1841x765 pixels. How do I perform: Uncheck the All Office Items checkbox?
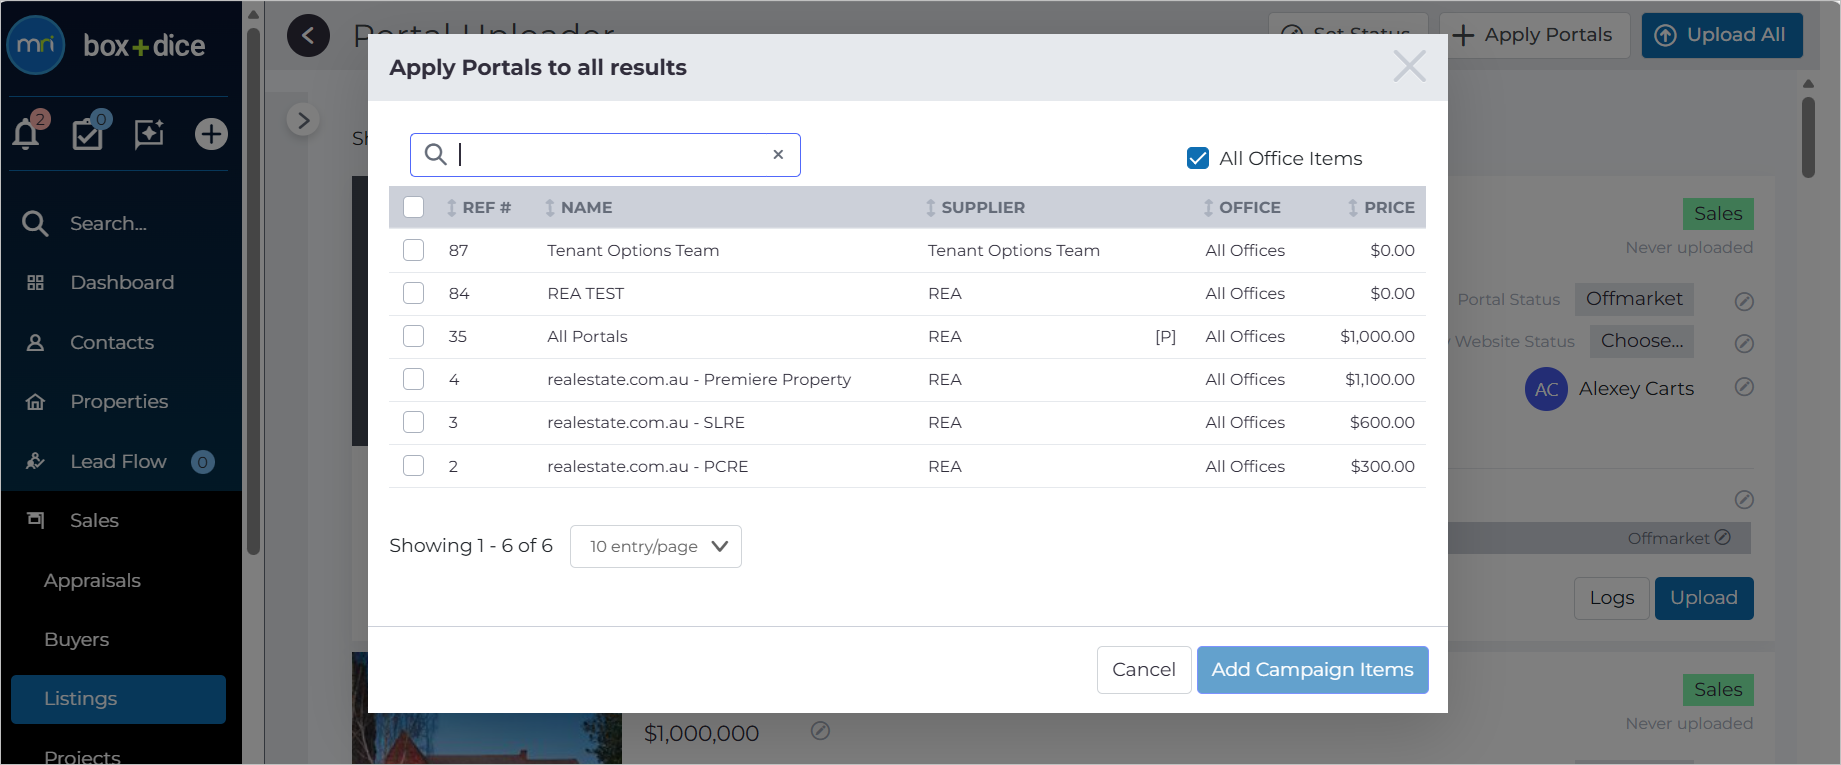point(1198,158)
